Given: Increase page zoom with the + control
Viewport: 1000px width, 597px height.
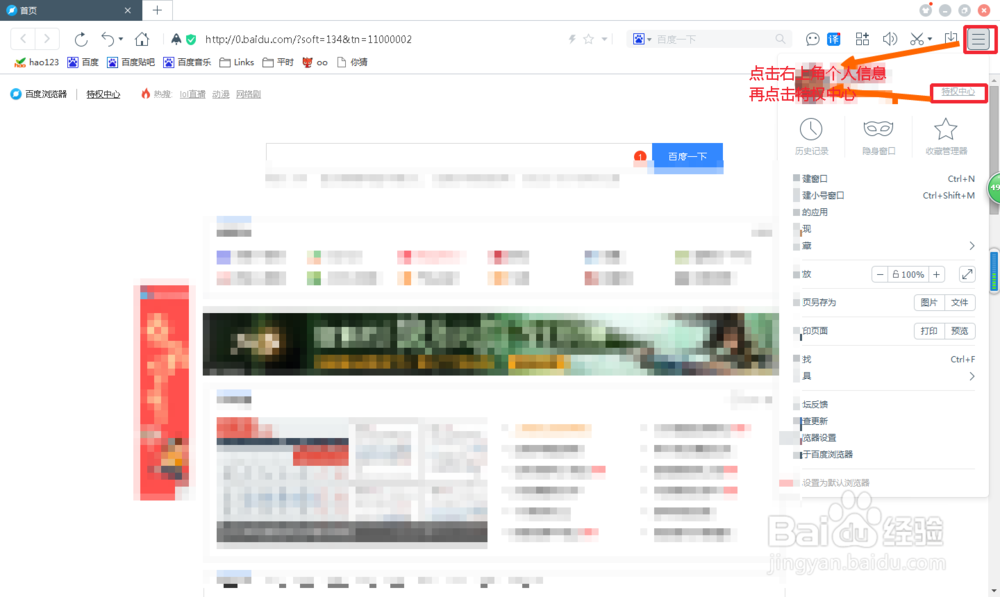Looking at the screenshot, I should tap(935, 273).
